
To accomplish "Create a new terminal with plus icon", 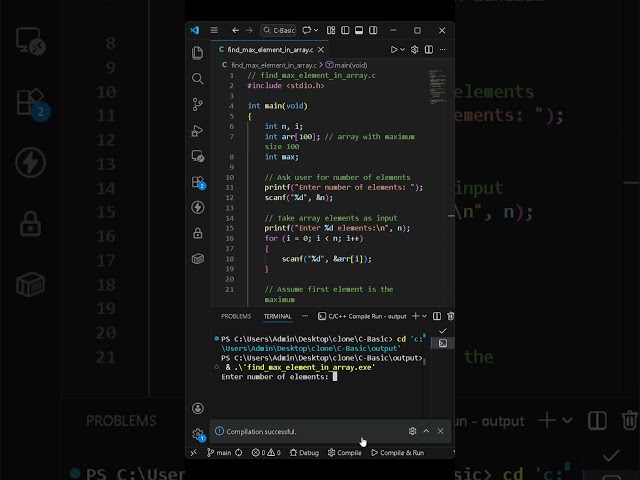I will coord(416,316).
